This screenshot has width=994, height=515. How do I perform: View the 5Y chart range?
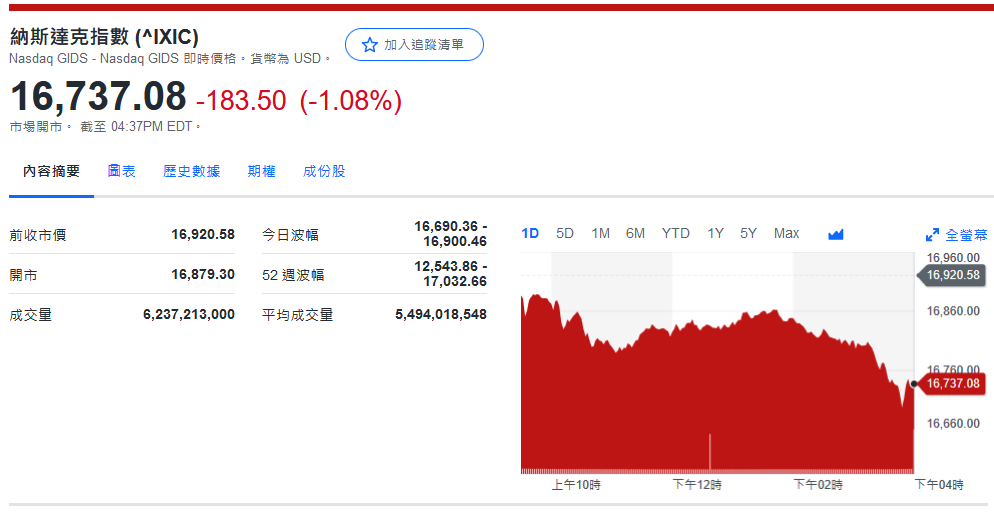pos(748,233)
